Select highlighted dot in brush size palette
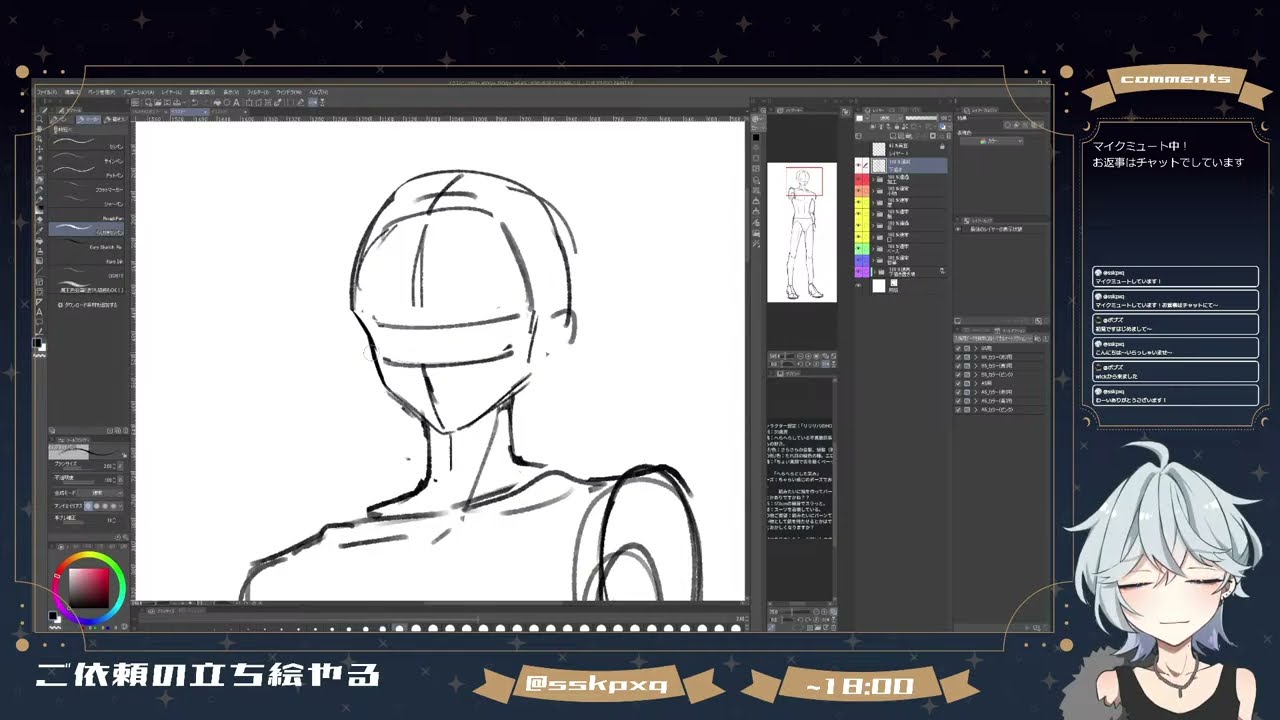This screenshot has height=720, width=1280. (398, 628)
